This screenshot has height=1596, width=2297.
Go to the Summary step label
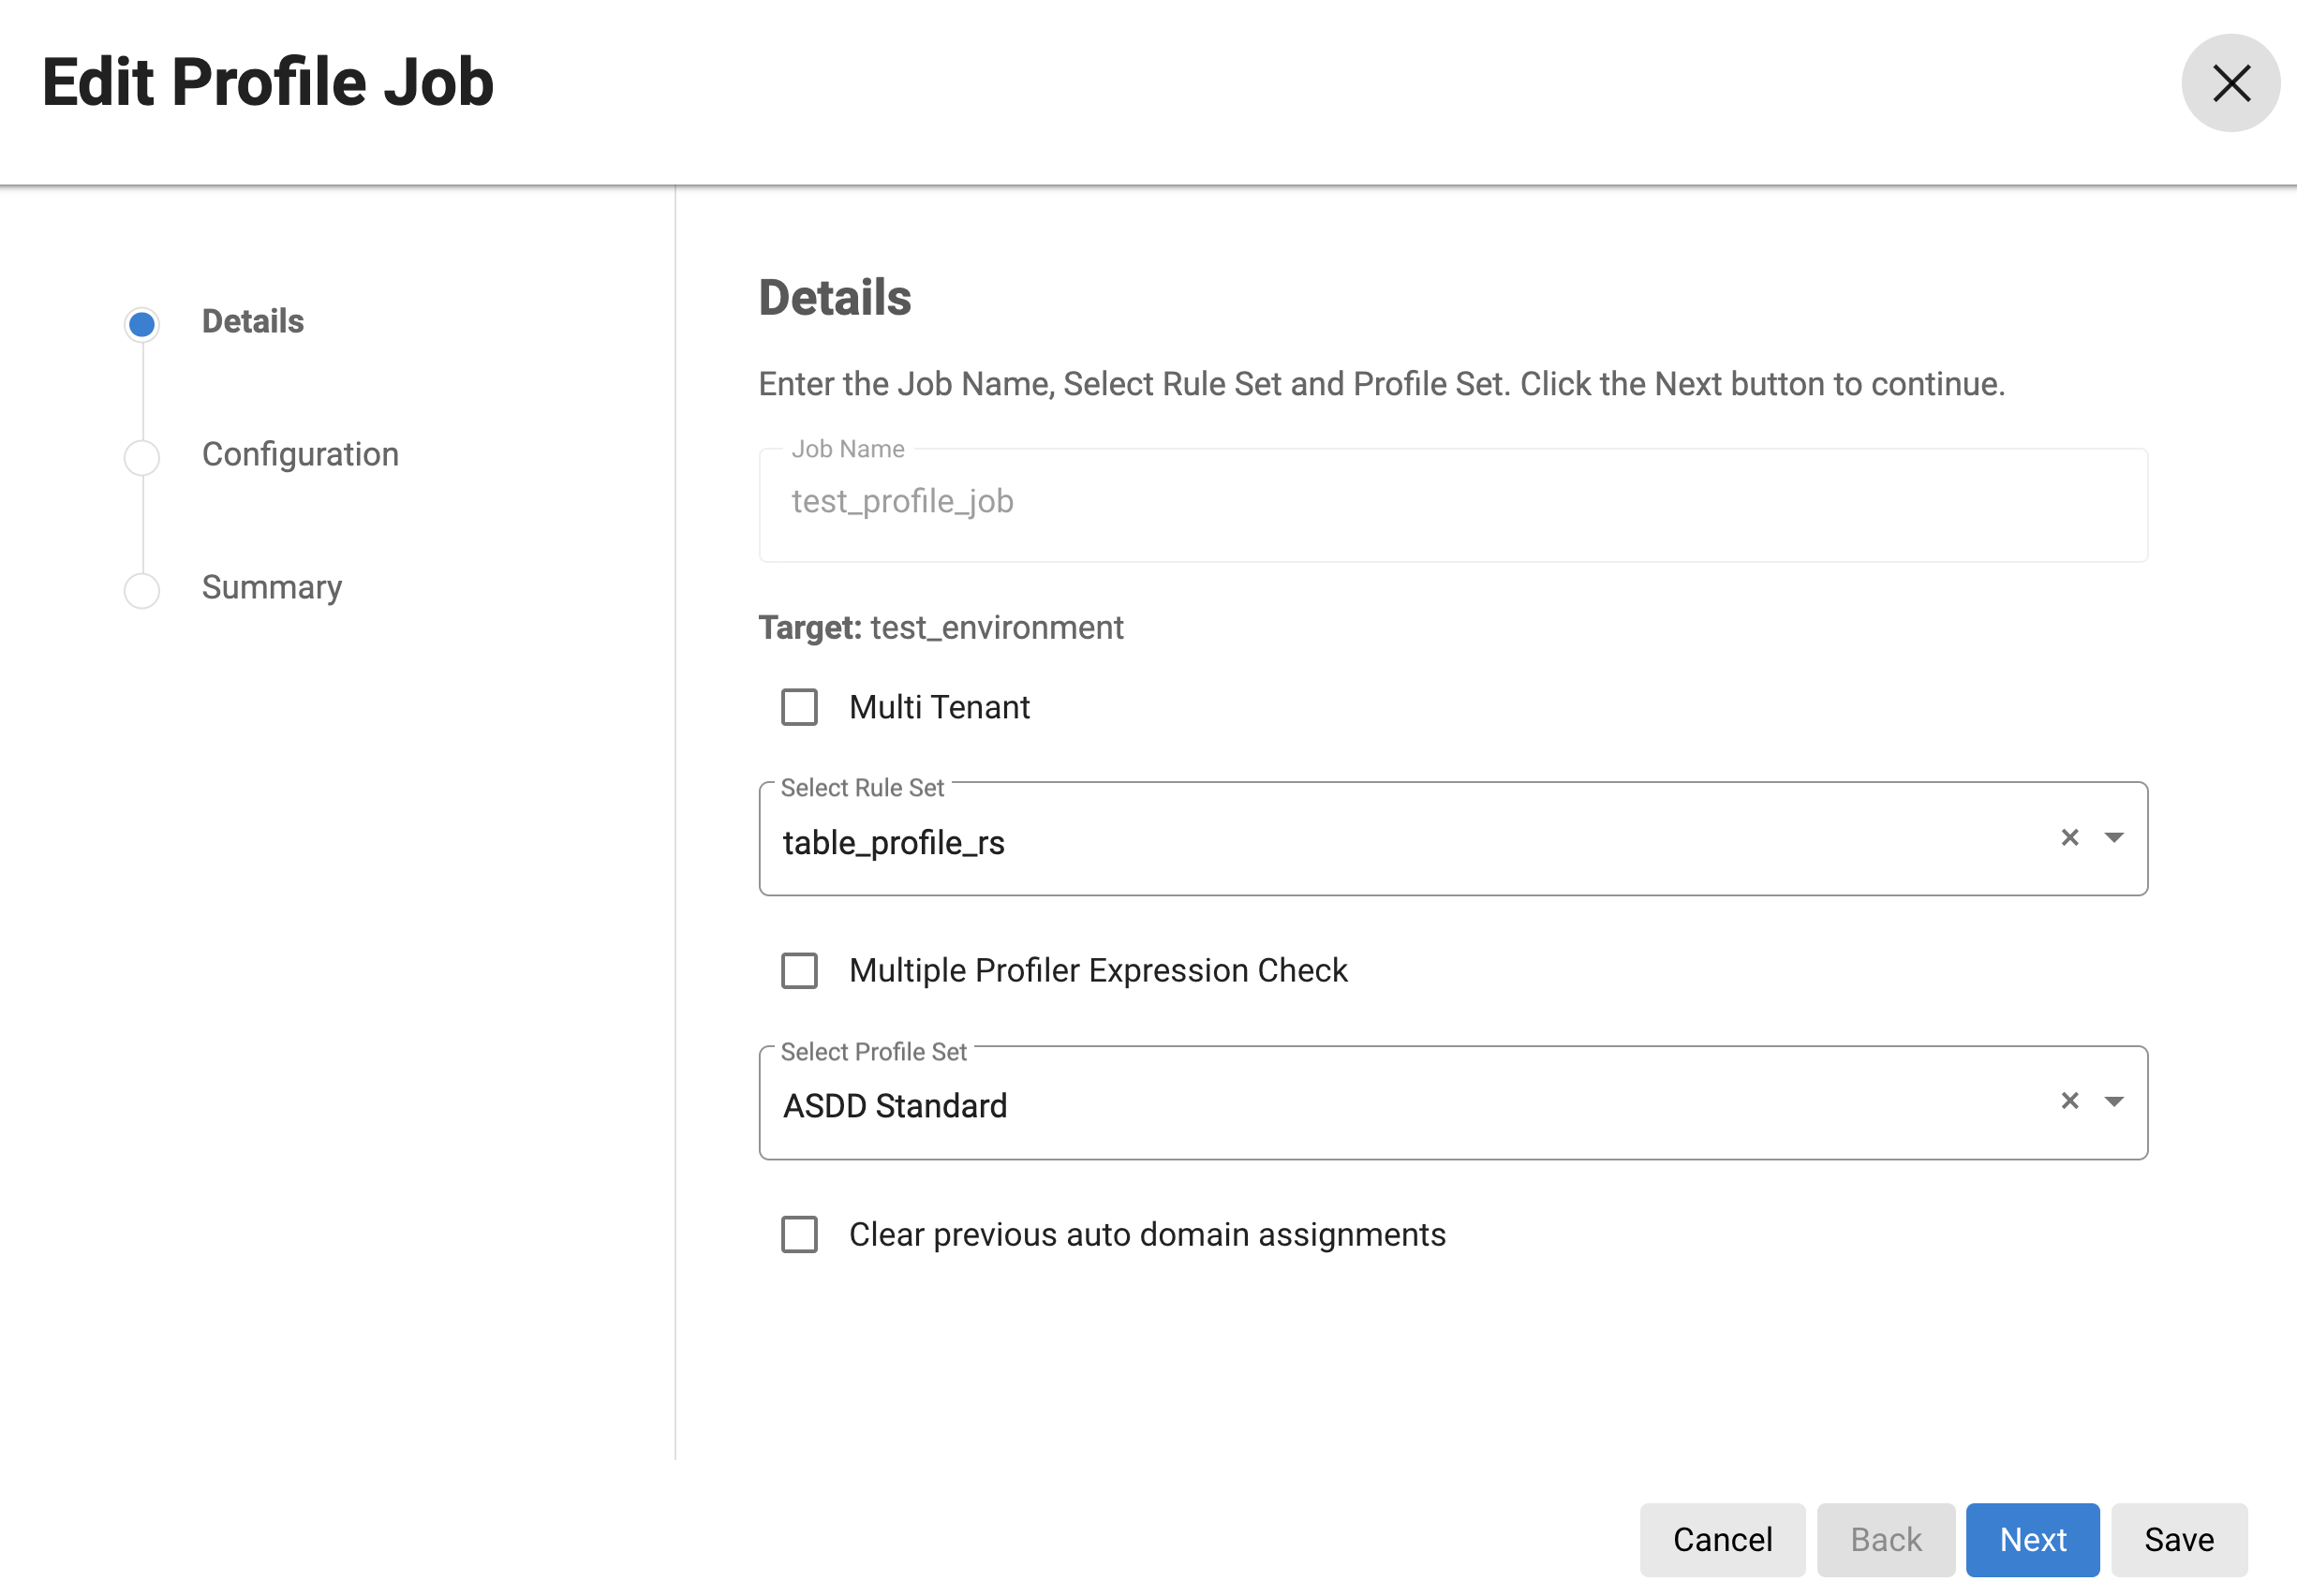click(x=272, y=587)
